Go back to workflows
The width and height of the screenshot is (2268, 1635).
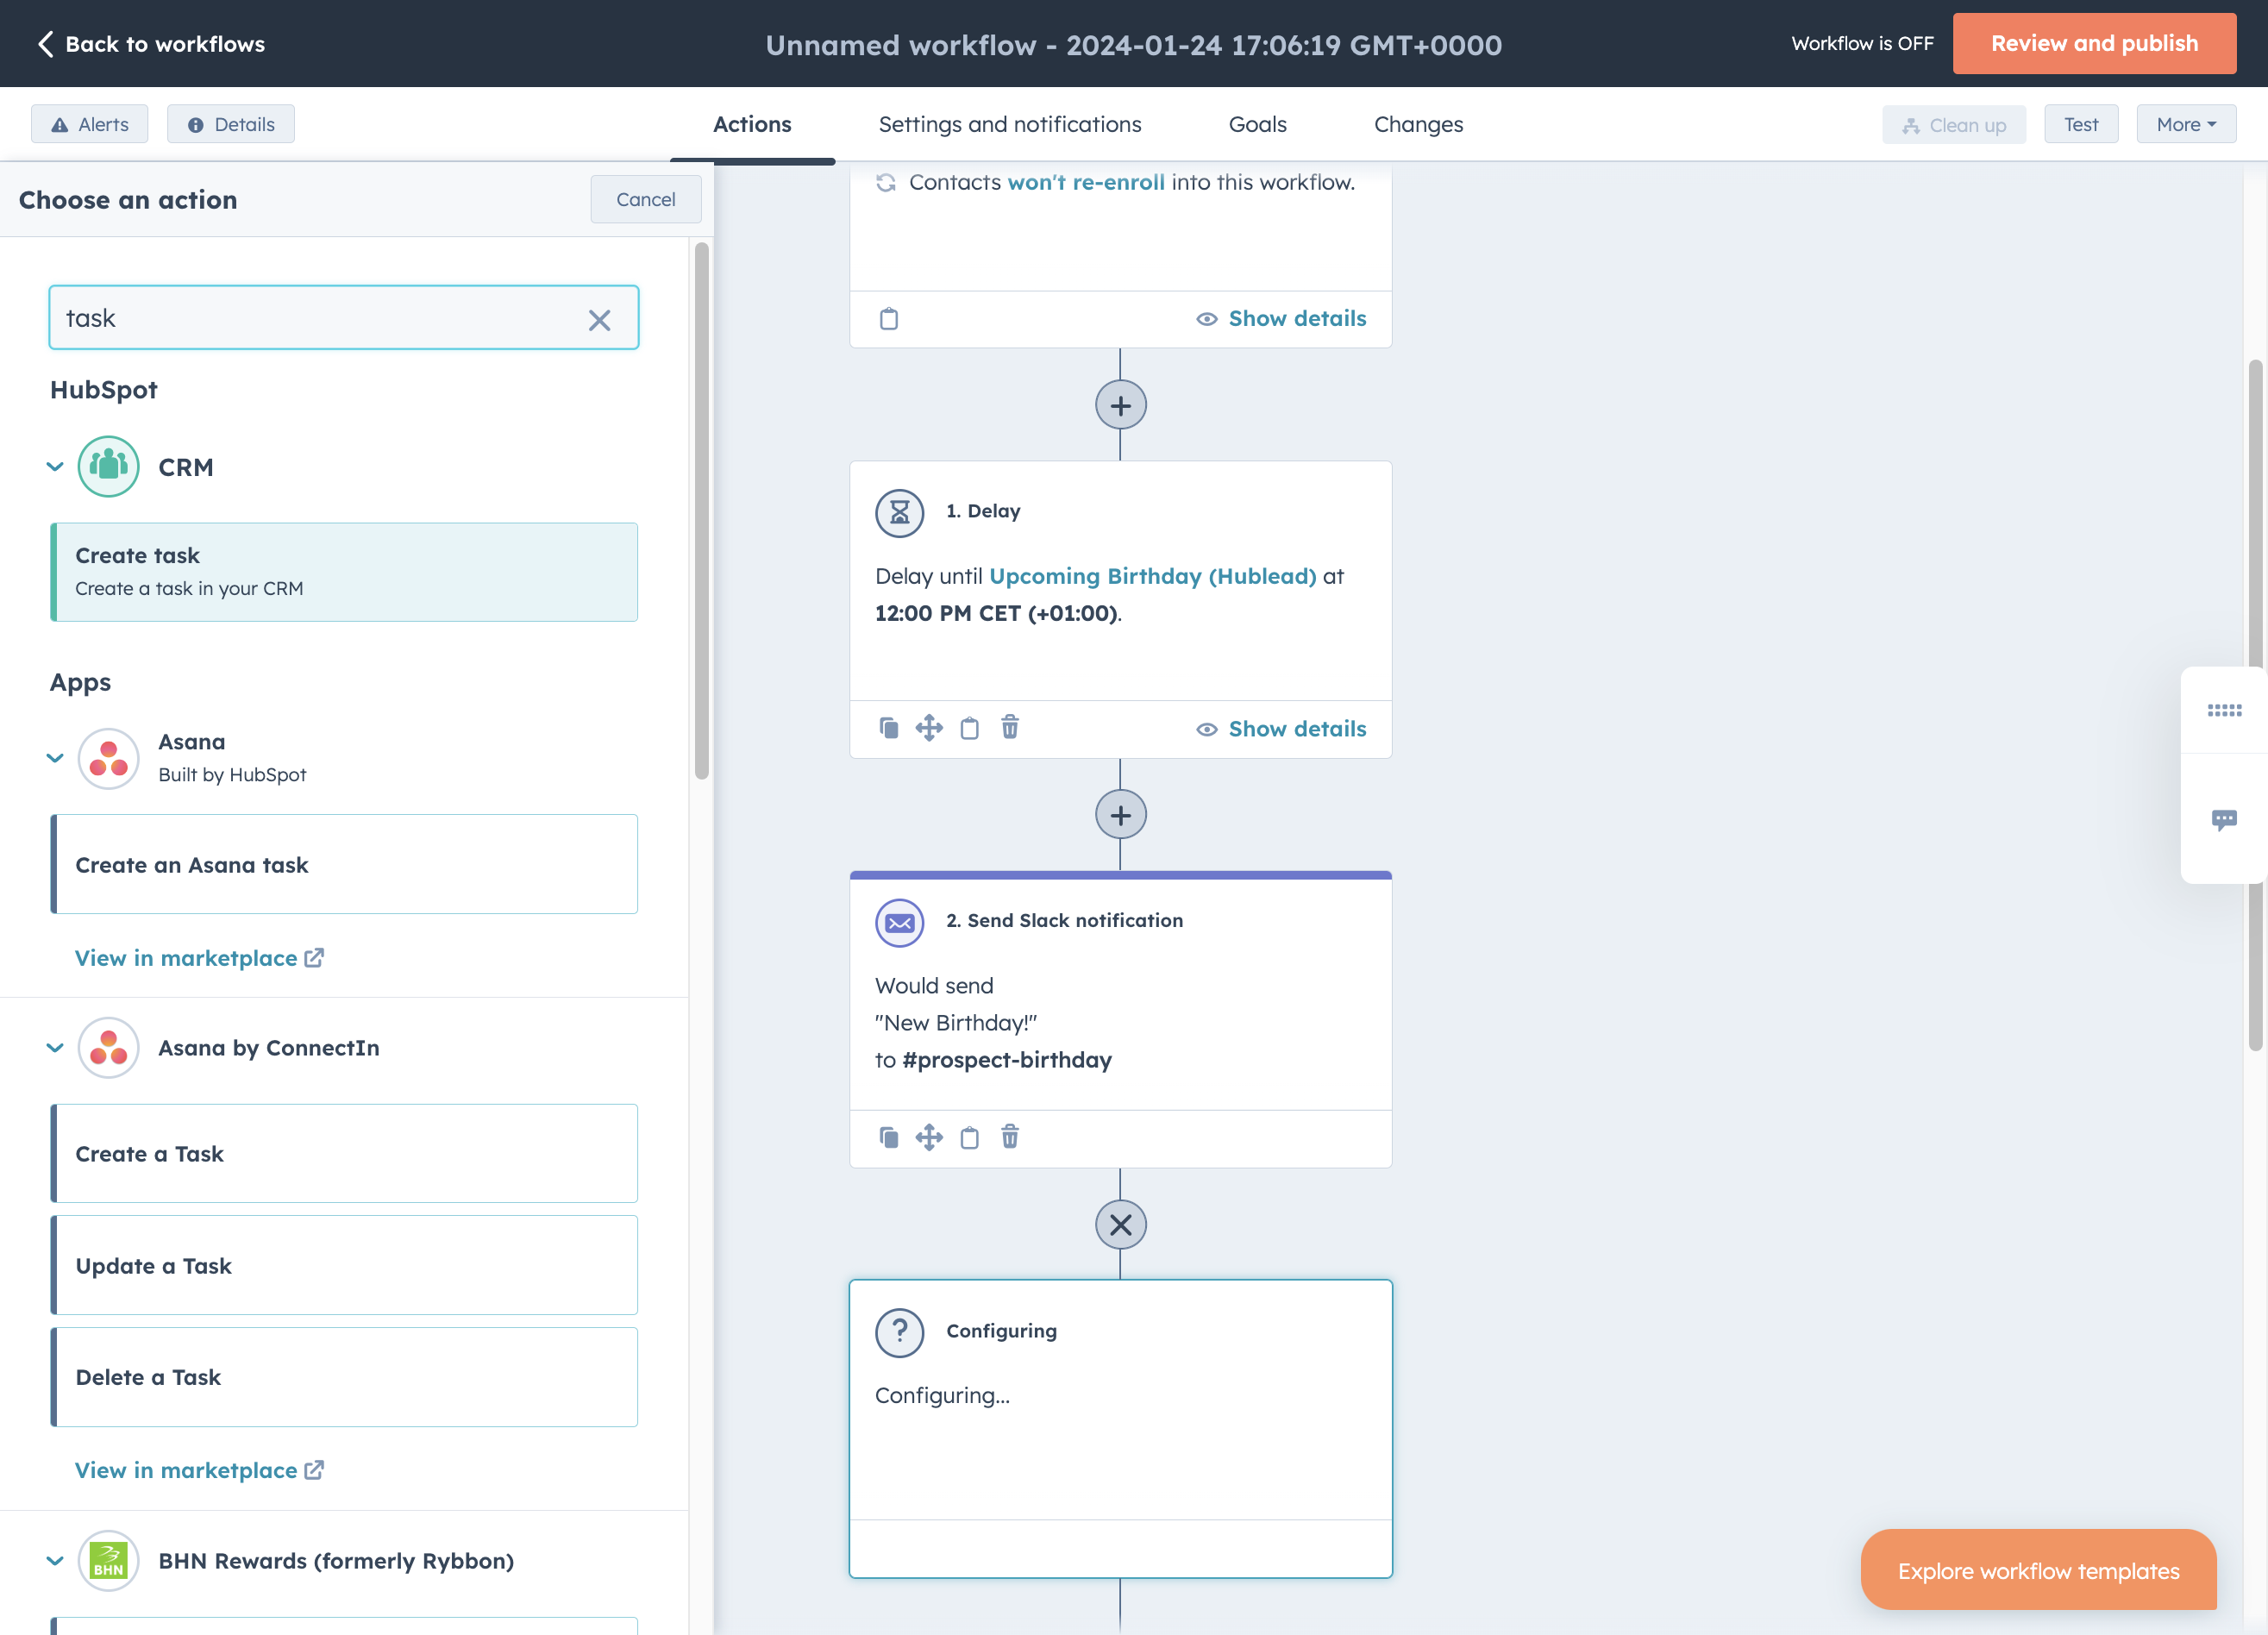[x=151, y=44]
